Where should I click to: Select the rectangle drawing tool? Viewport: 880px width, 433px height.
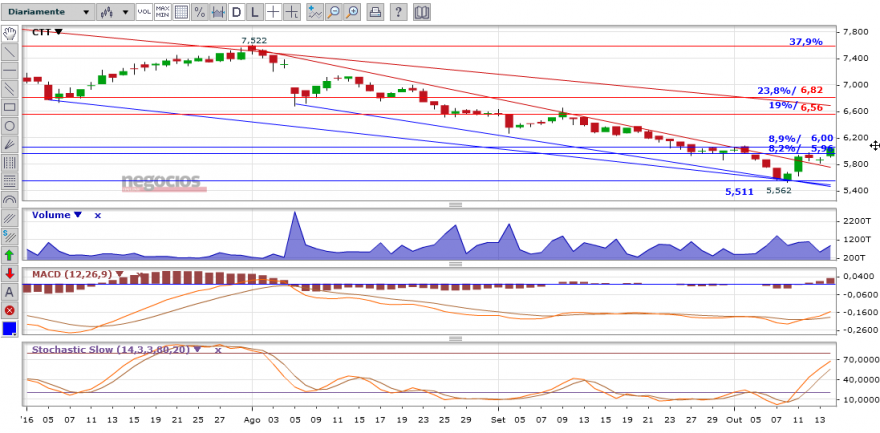[x=9, y=107]
